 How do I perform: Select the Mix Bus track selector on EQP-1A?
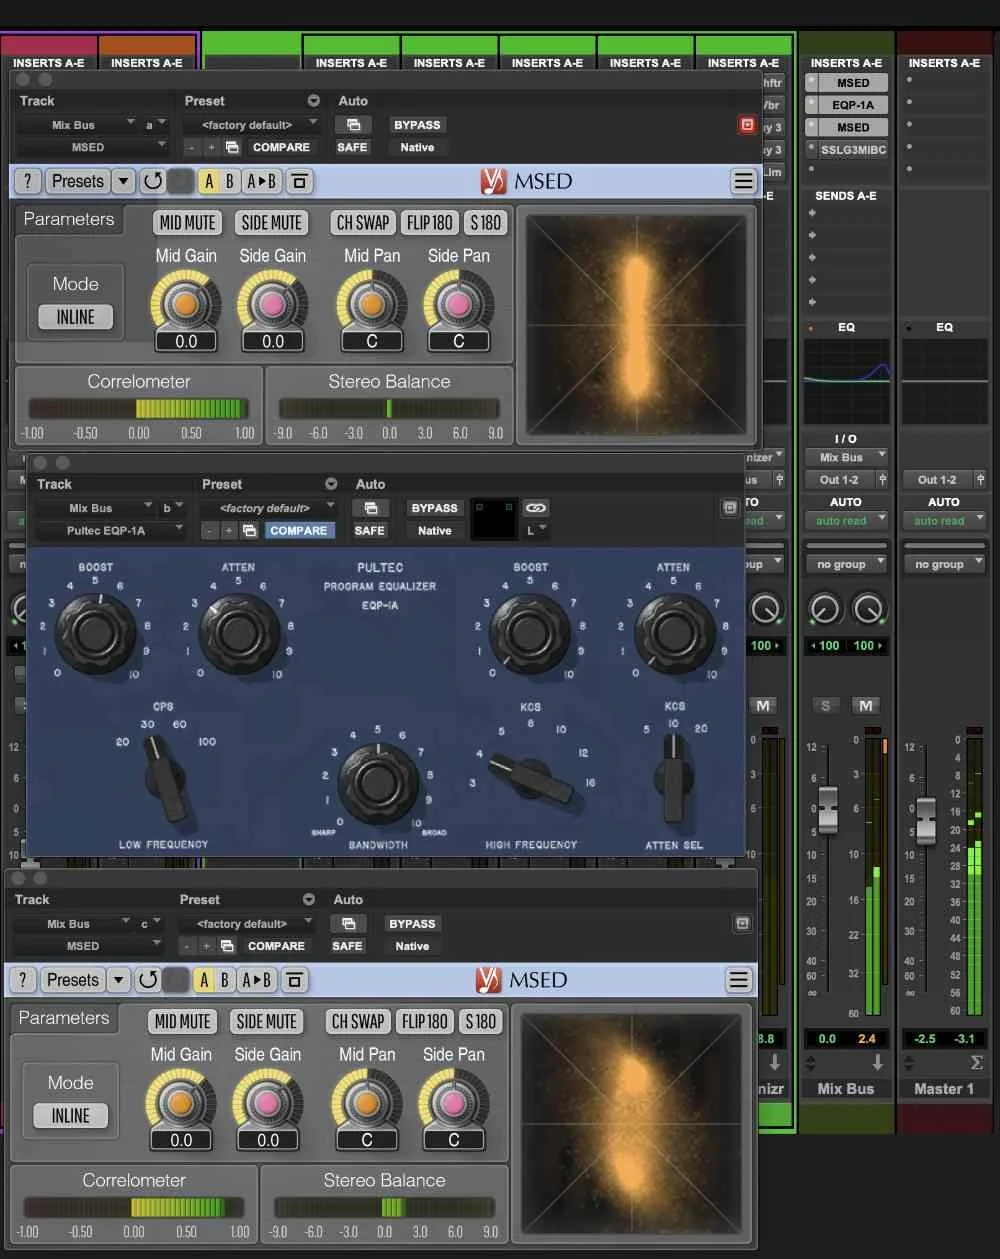[x=90, y=507]
